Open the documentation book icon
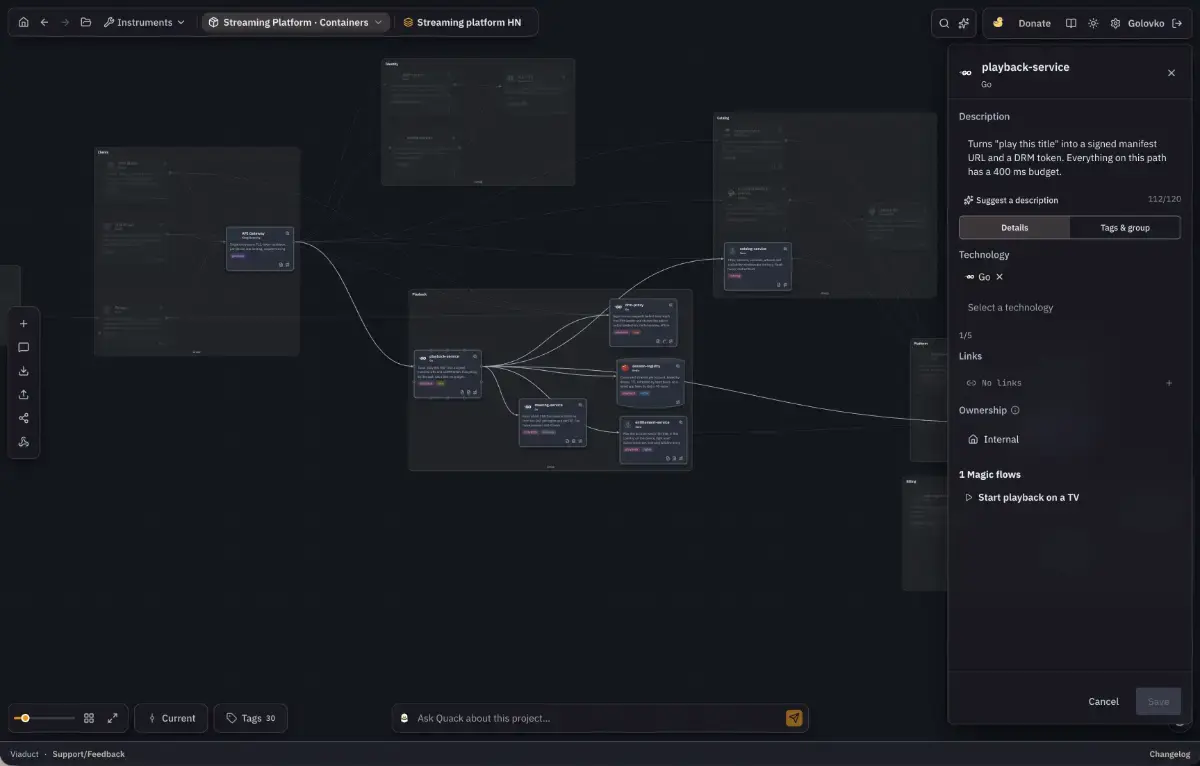 point(1071,23)
